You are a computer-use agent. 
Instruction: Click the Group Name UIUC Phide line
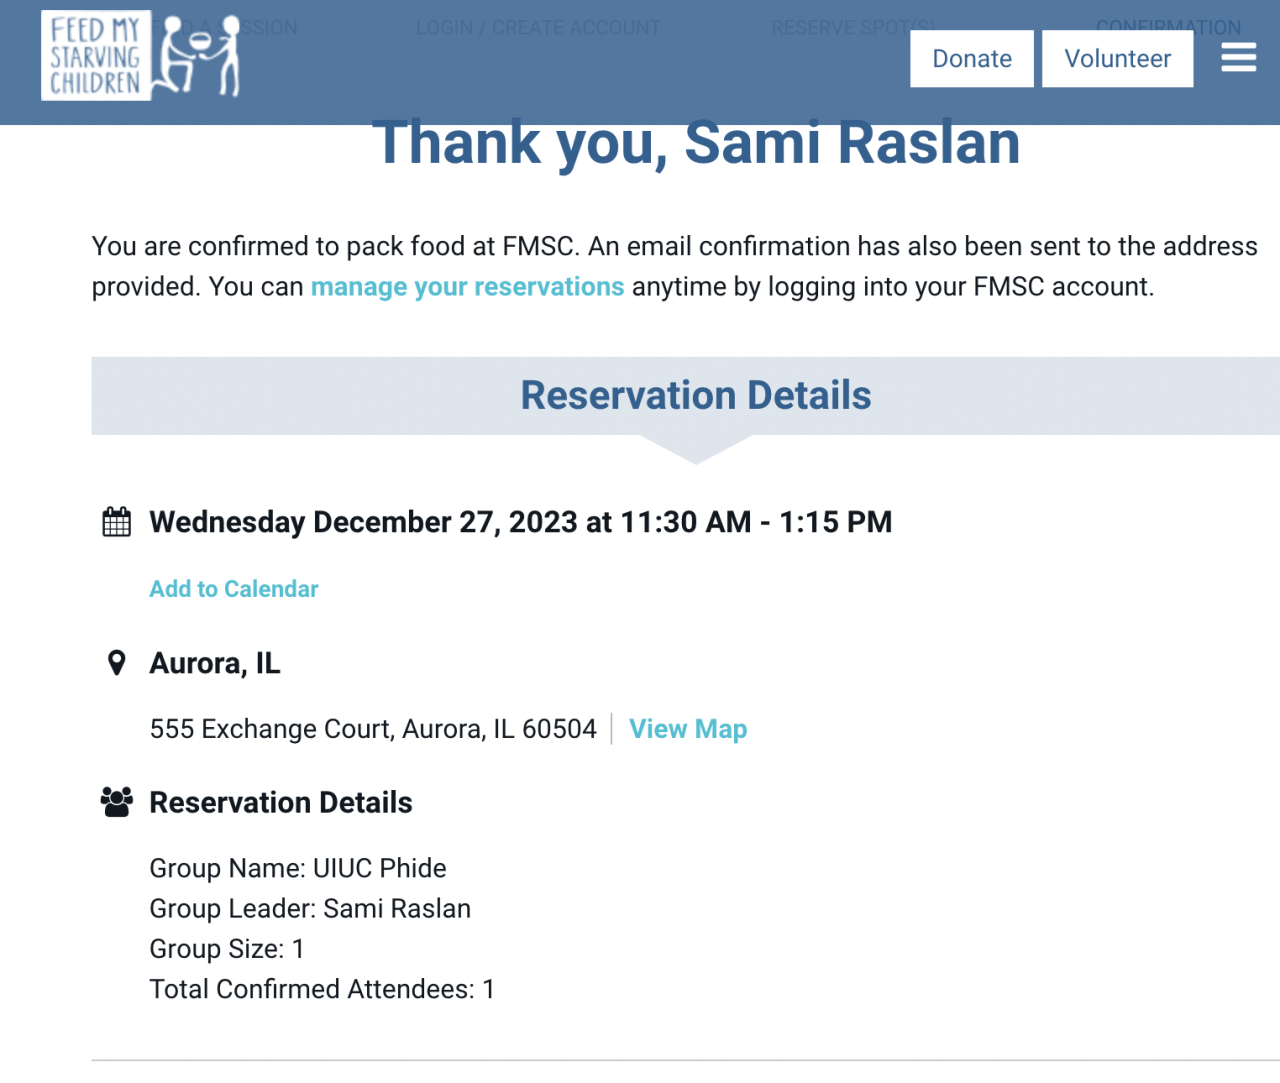pyautogui.click(x=298, y=868)
